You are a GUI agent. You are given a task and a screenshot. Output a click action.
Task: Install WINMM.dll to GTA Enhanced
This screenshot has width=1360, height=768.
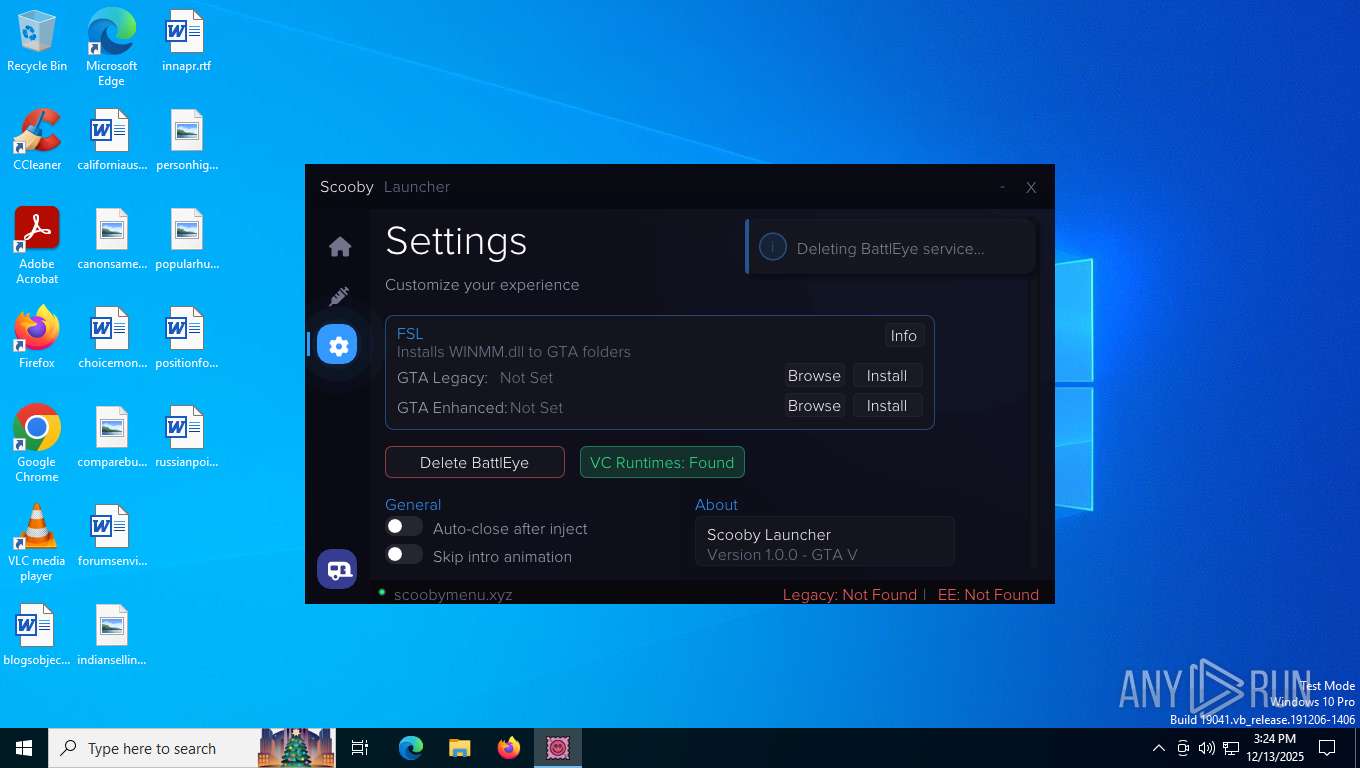(x=887, y=406)
